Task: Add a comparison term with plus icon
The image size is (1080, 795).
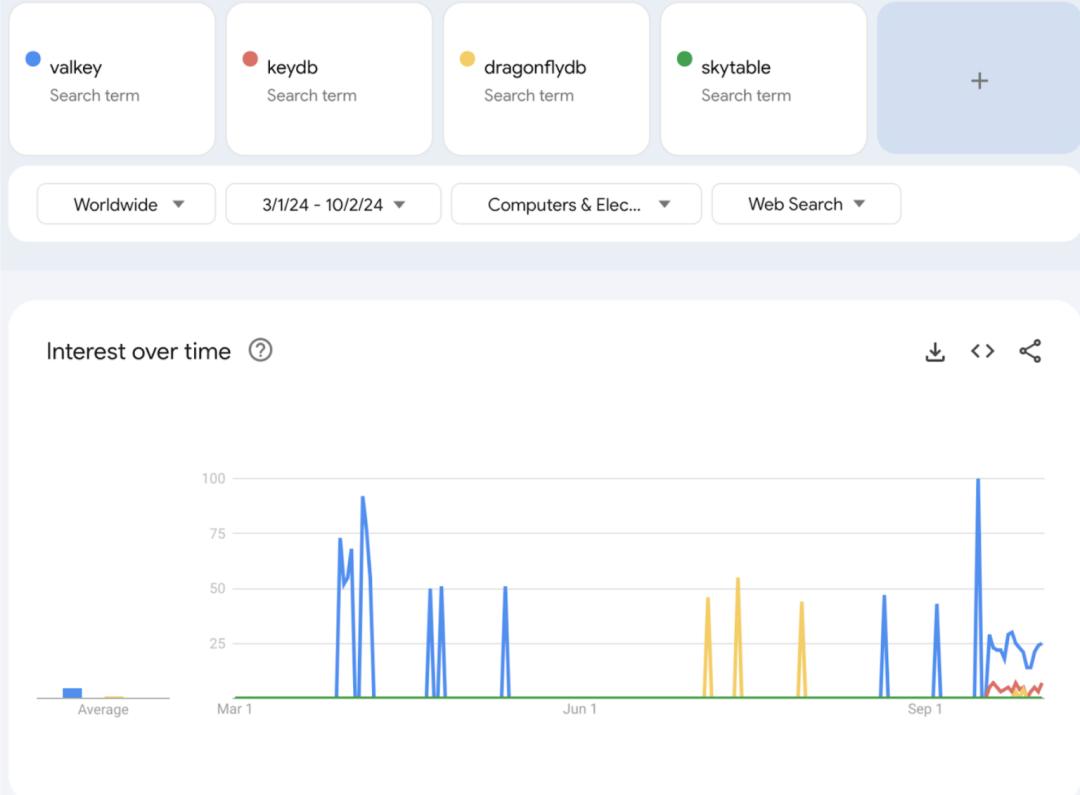Action: tap(979, 81)
